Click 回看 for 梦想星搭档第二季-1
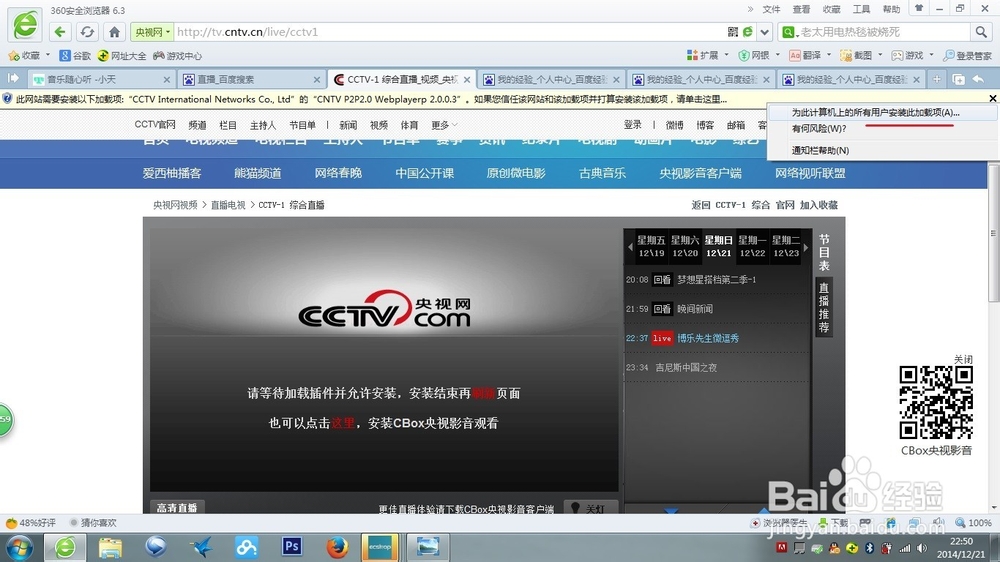The width and height of the screenshot is (1000, 562). [x=662, y=279]
